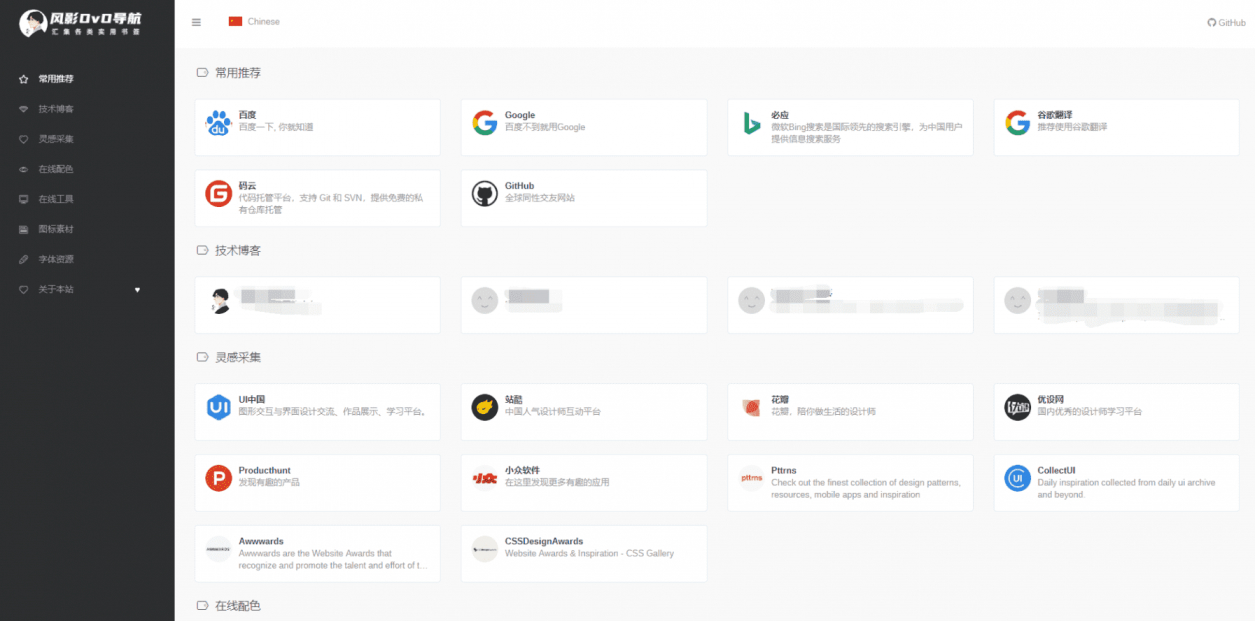Select the UI中国 logo icon

coord(218,406)
